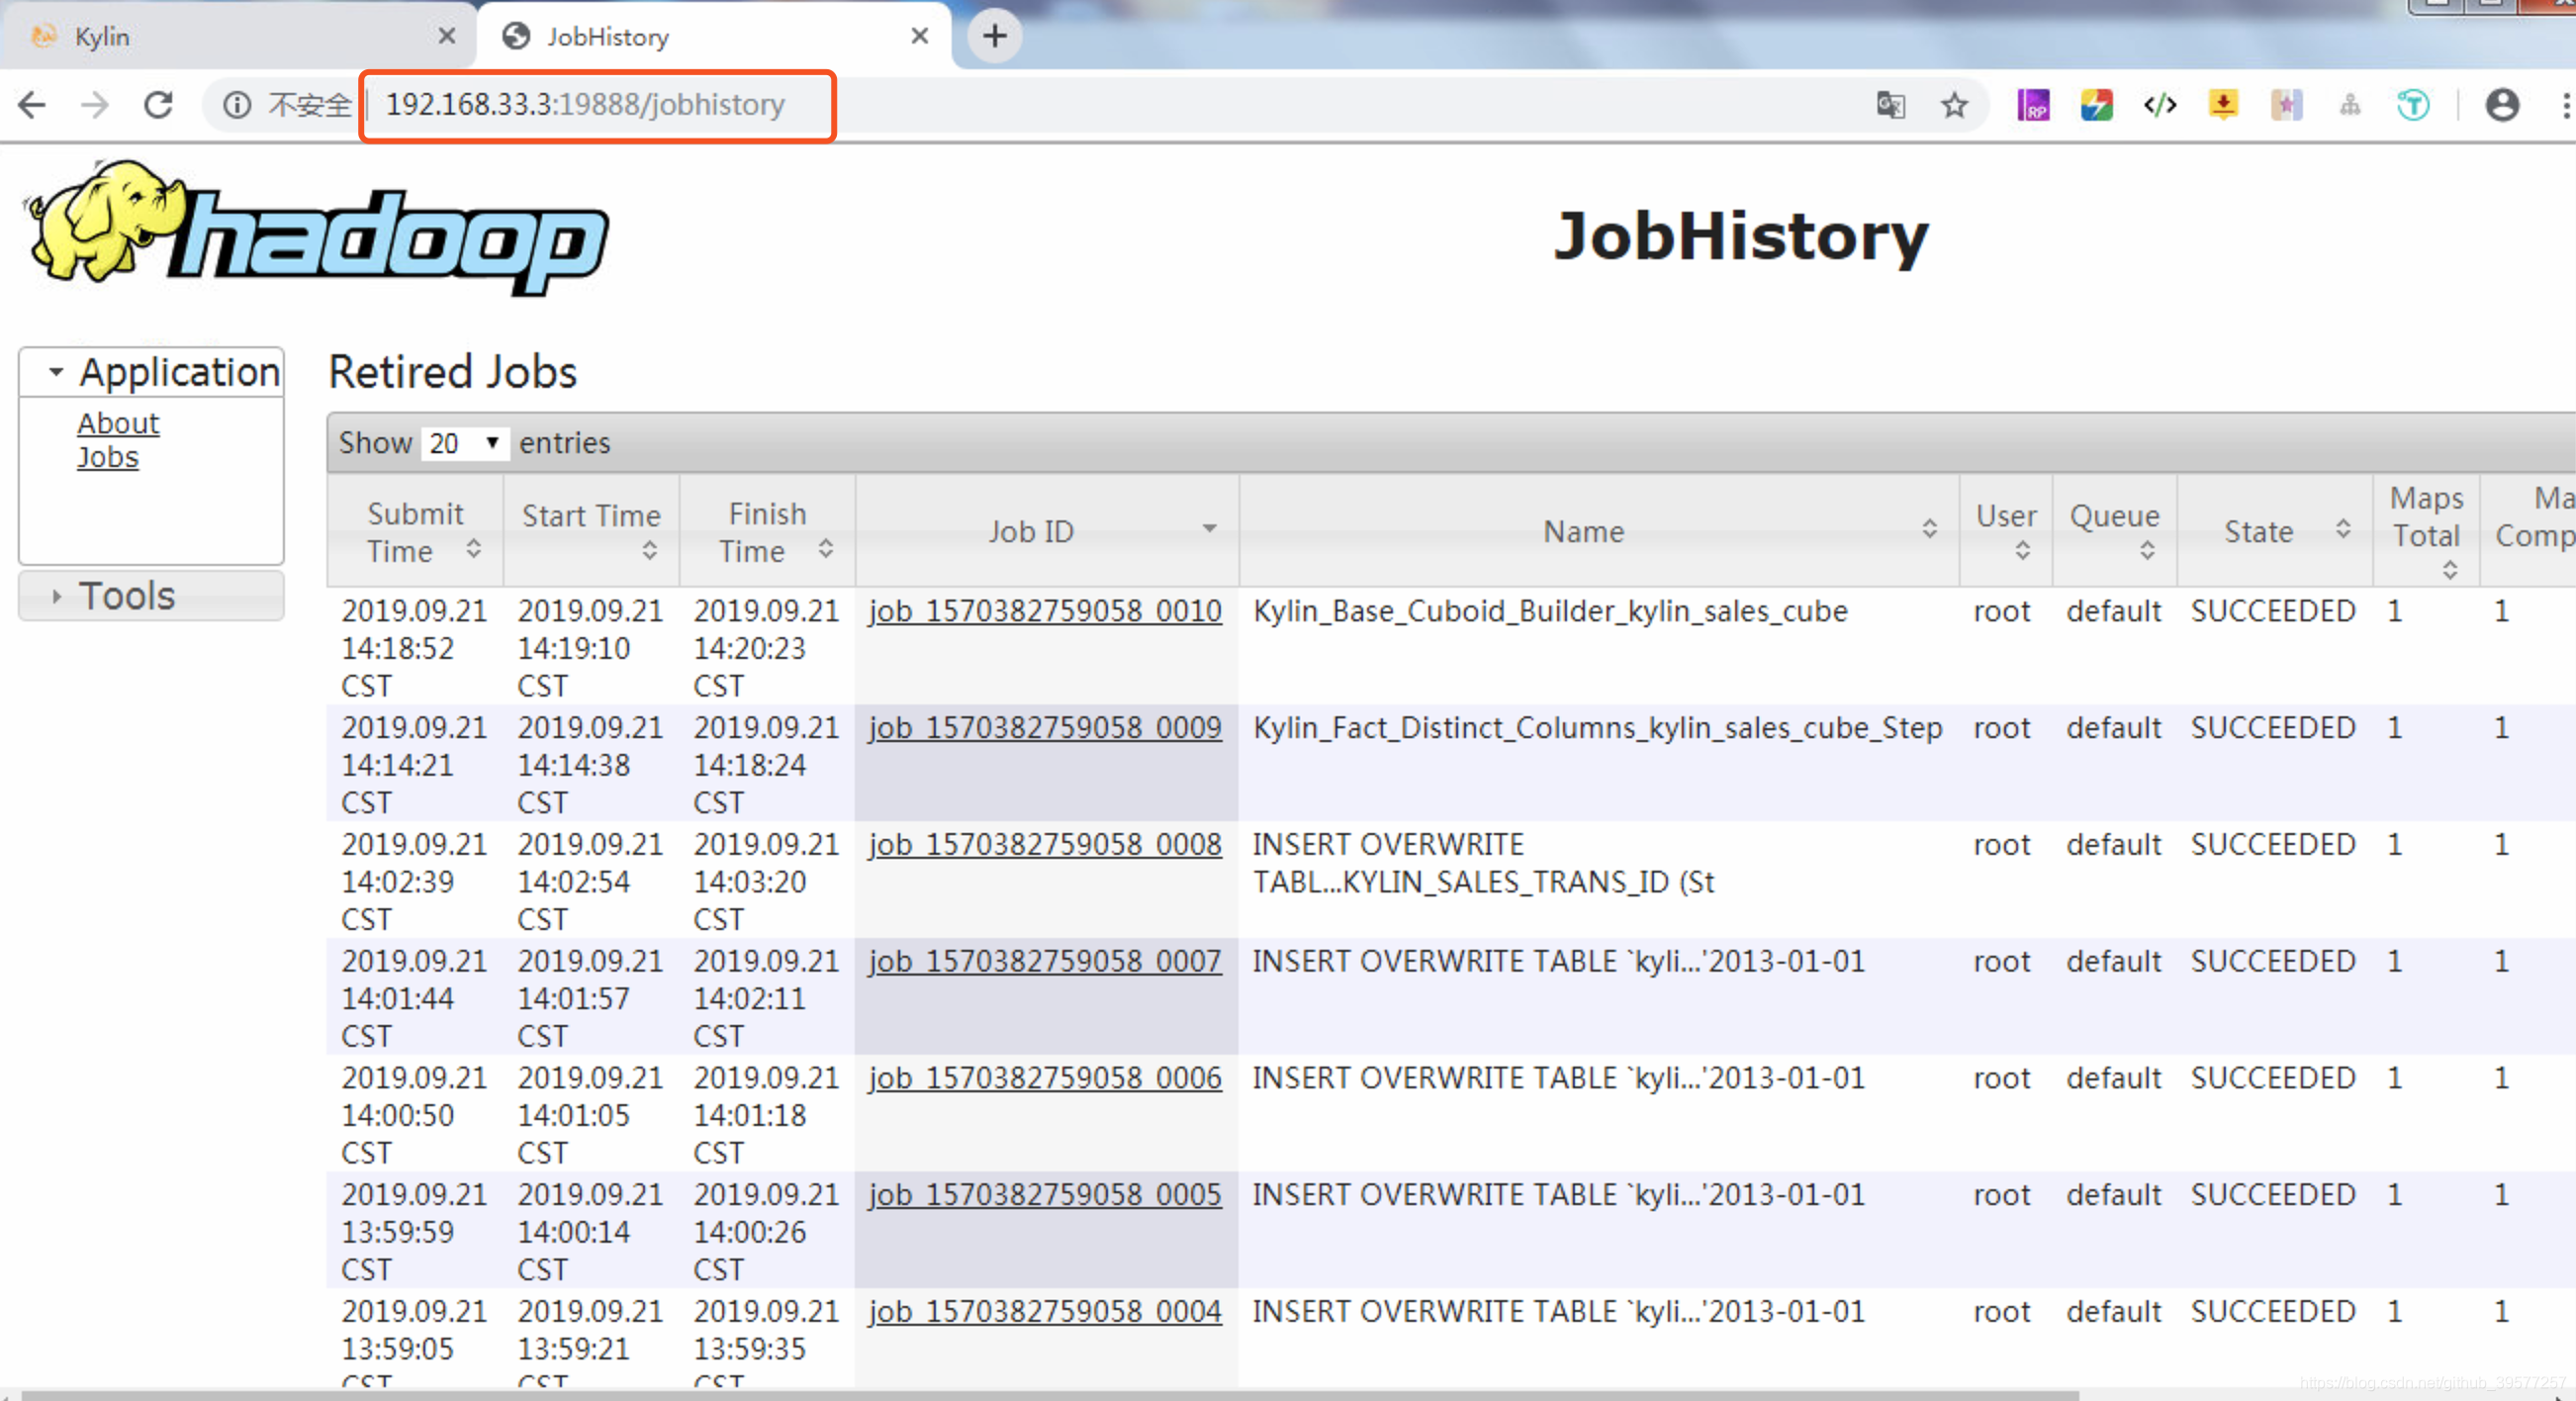Screen dimensions: 2576x1401
Task: Open the translate page icon
Action: [x=1890, y=105]
